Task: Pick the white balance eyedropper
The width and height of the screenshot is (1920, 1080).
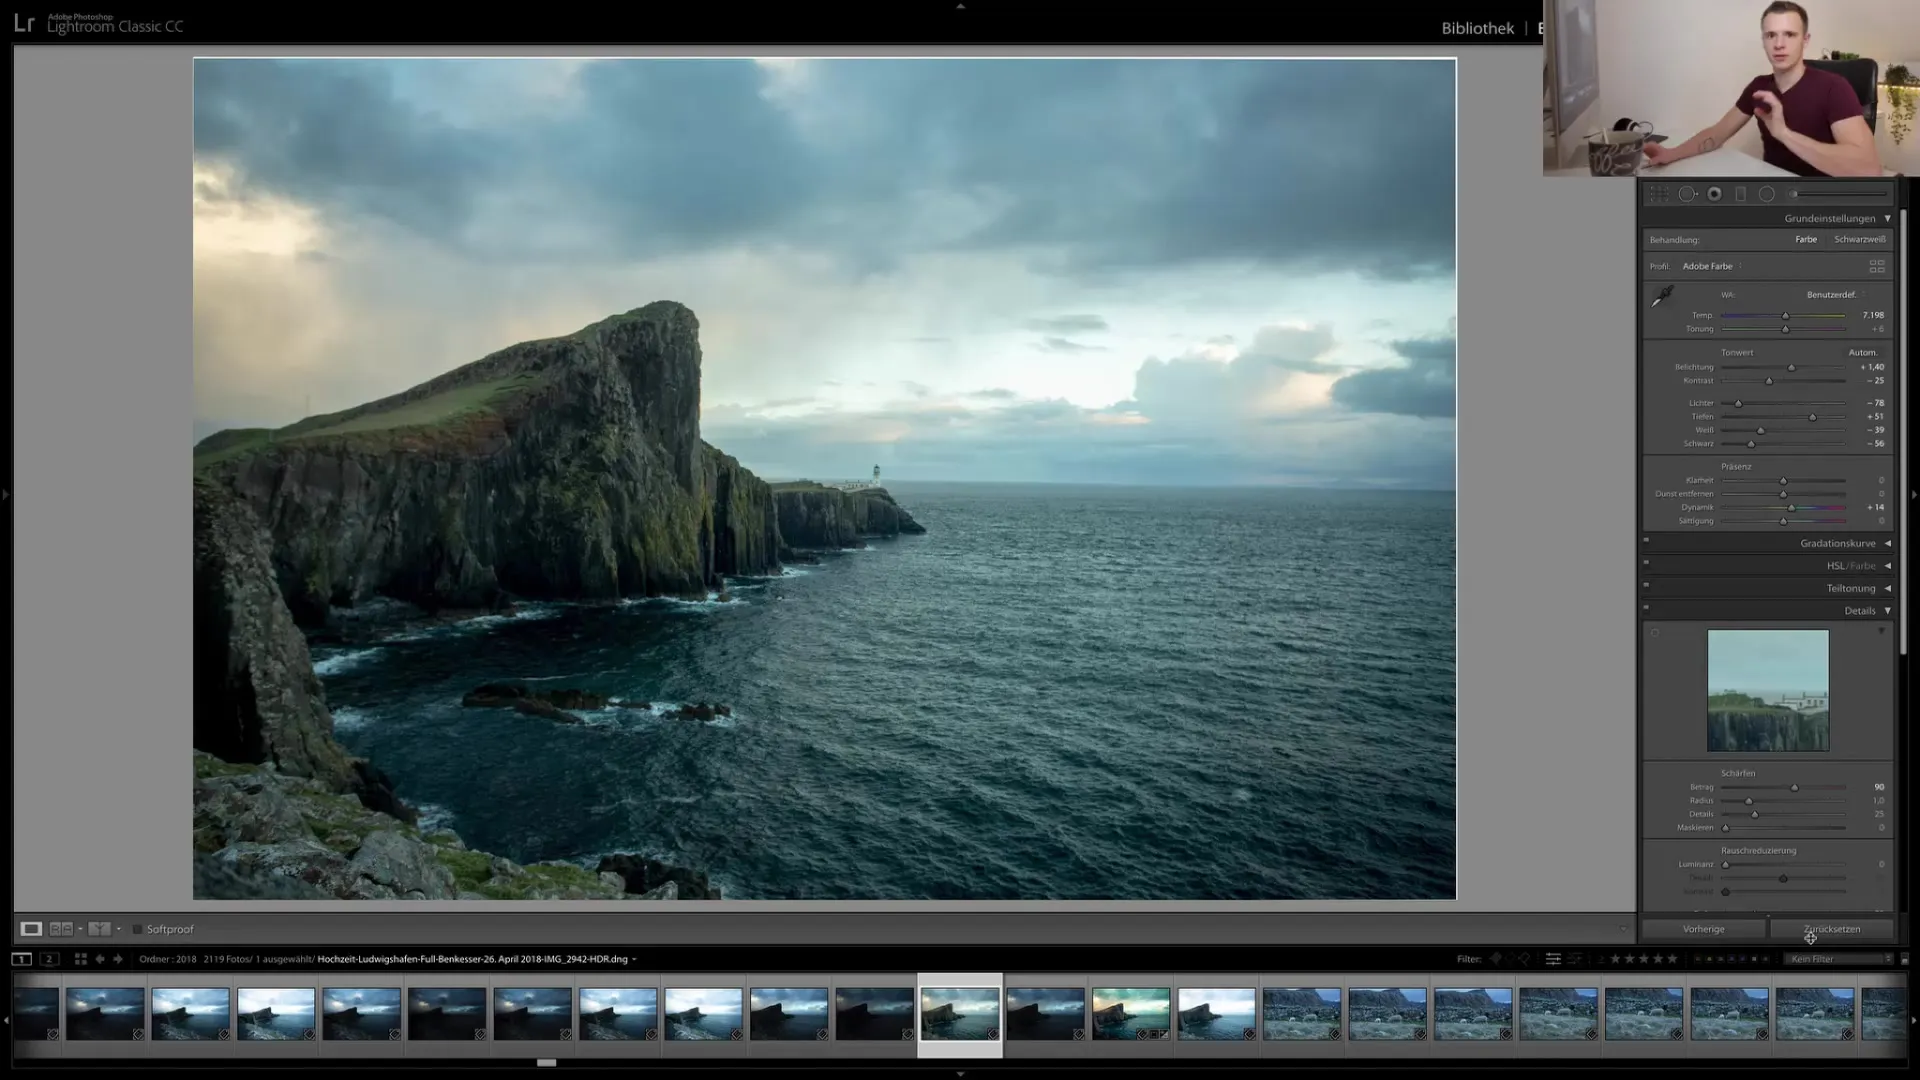Action: coord(1662,297)
